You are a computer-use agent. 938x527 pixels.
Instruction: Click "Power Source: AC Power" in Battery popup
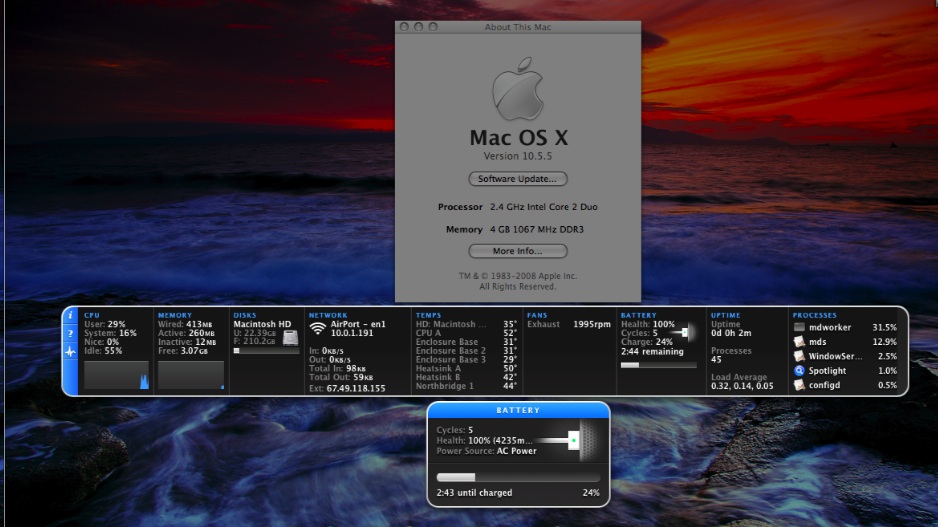click(x=486, y=451)
